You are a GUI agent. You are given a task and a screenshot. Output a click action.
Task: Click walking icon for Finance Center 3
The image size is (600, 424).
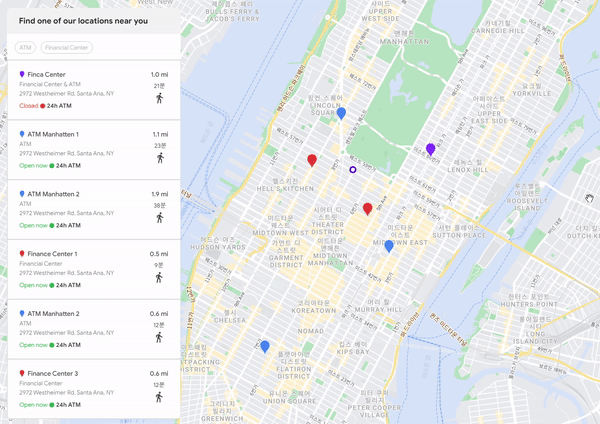pyautogui.click(x=159, y=397)
